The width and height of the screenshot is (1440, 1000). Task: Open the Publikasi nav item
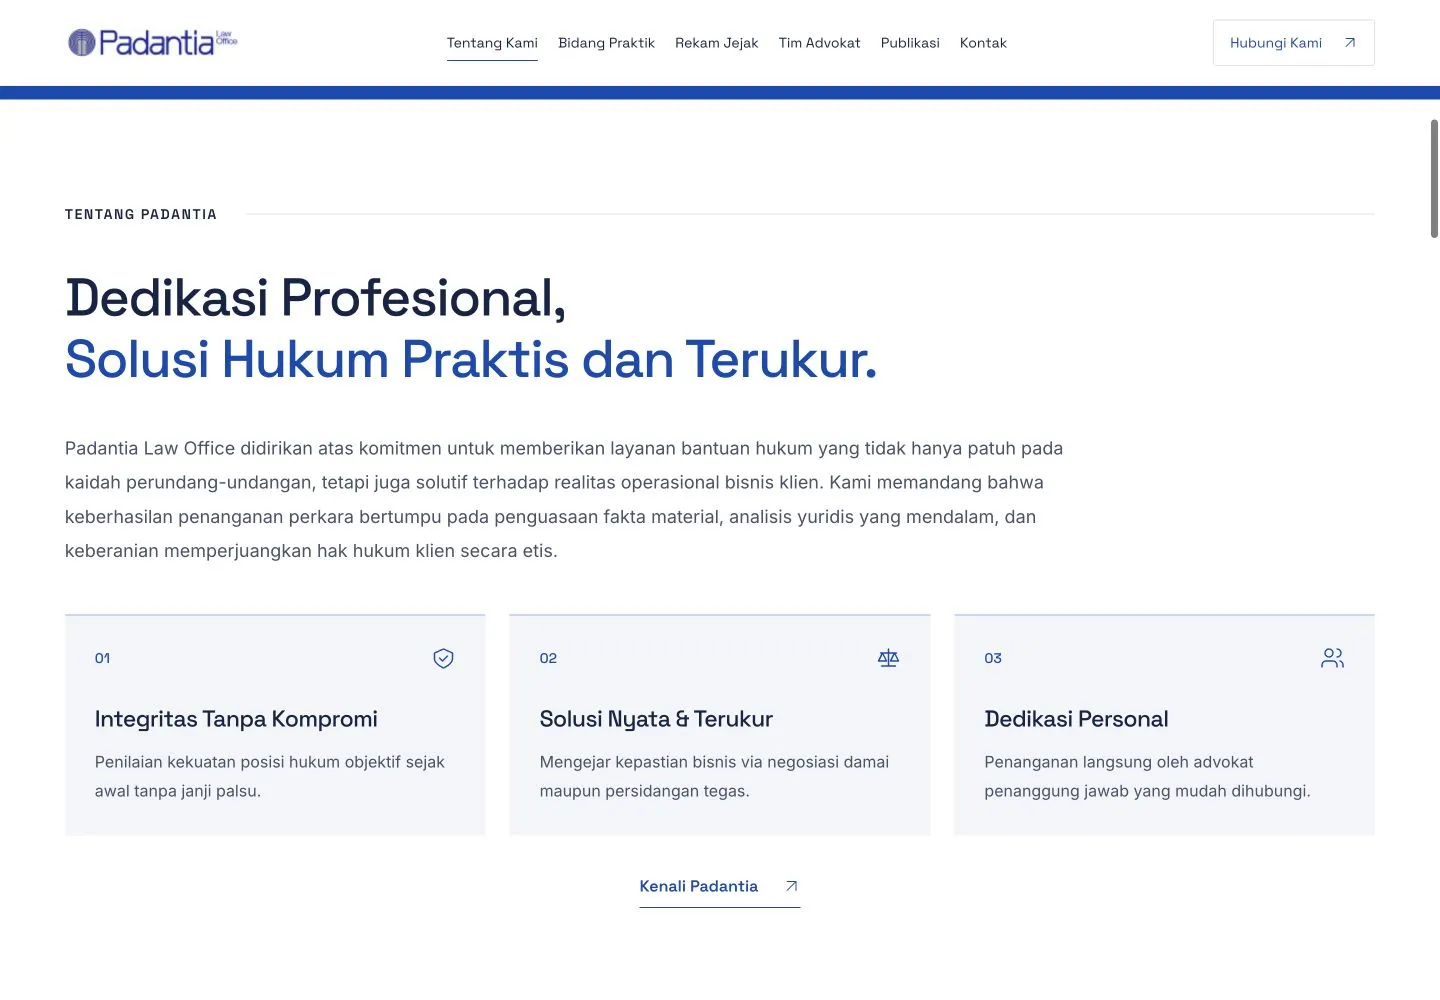910,43
